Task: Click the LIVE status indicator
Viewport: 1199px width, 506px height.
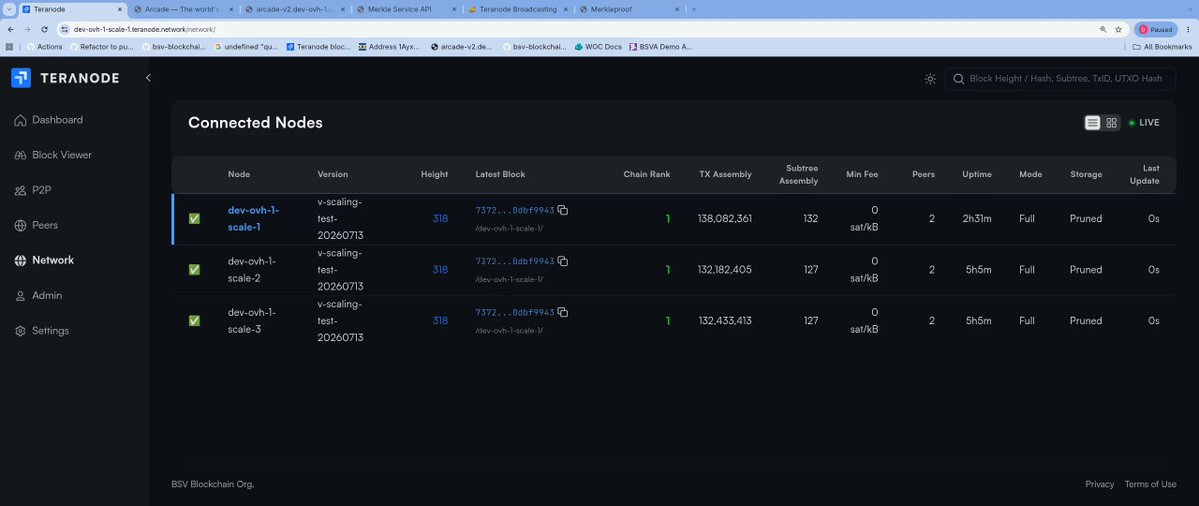Action: click(1144, 122)
